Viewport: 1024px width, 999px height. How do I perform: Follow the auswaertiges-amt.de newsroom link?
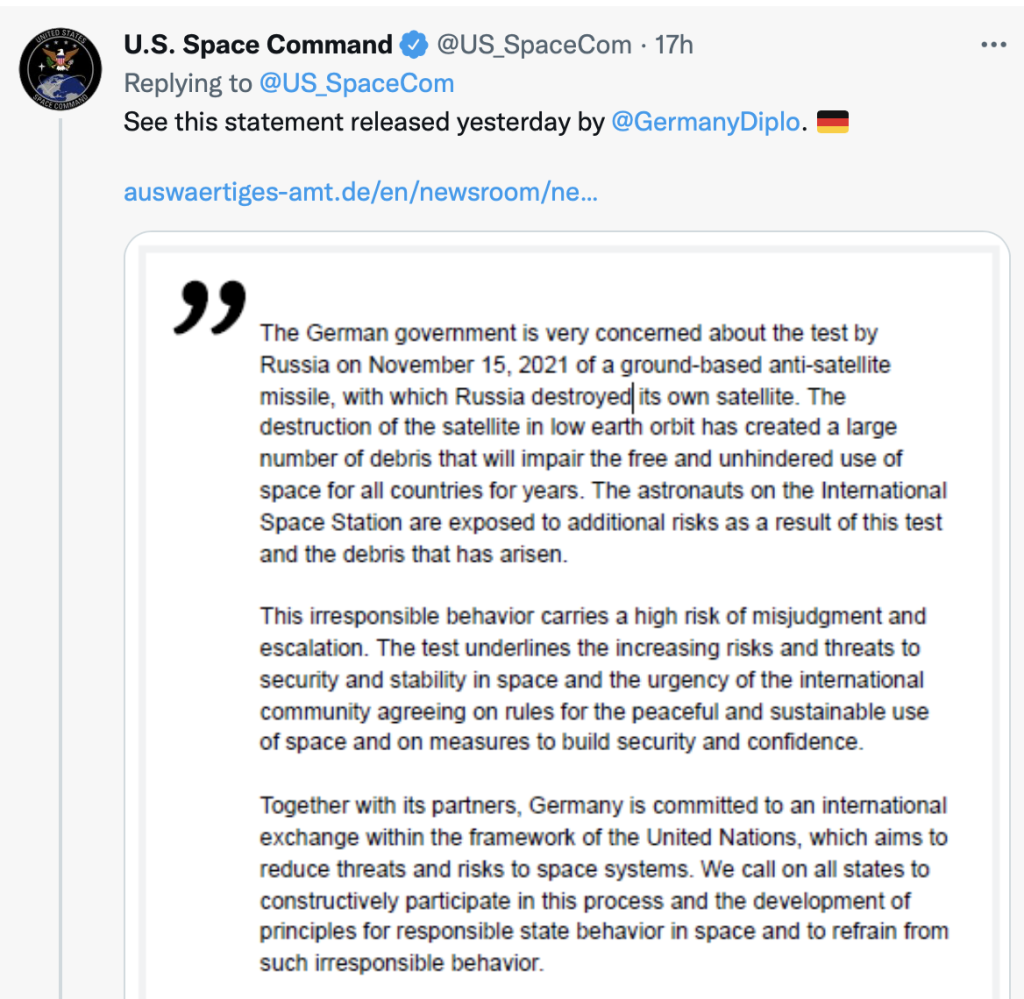coord(358,192)
